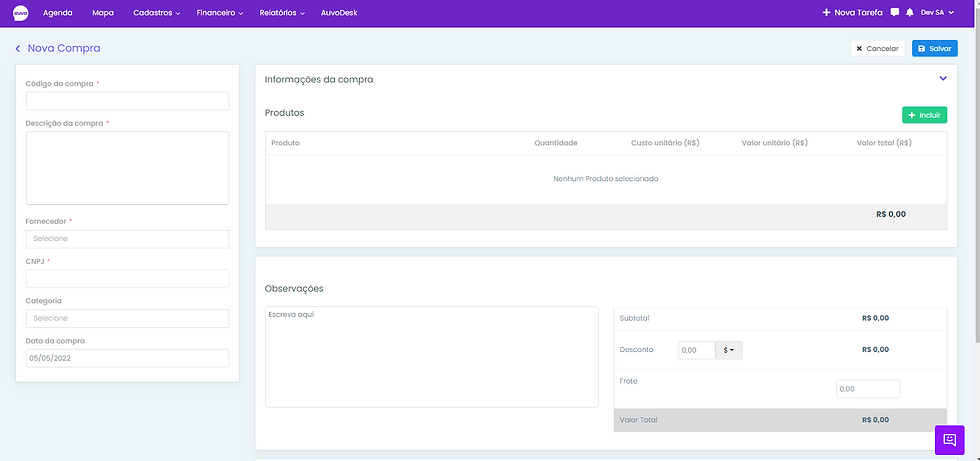Image resolution: width=980 pixels, height=461 pixels.
Task: Click the Subtotal label
Action: (x=634, y=318)
